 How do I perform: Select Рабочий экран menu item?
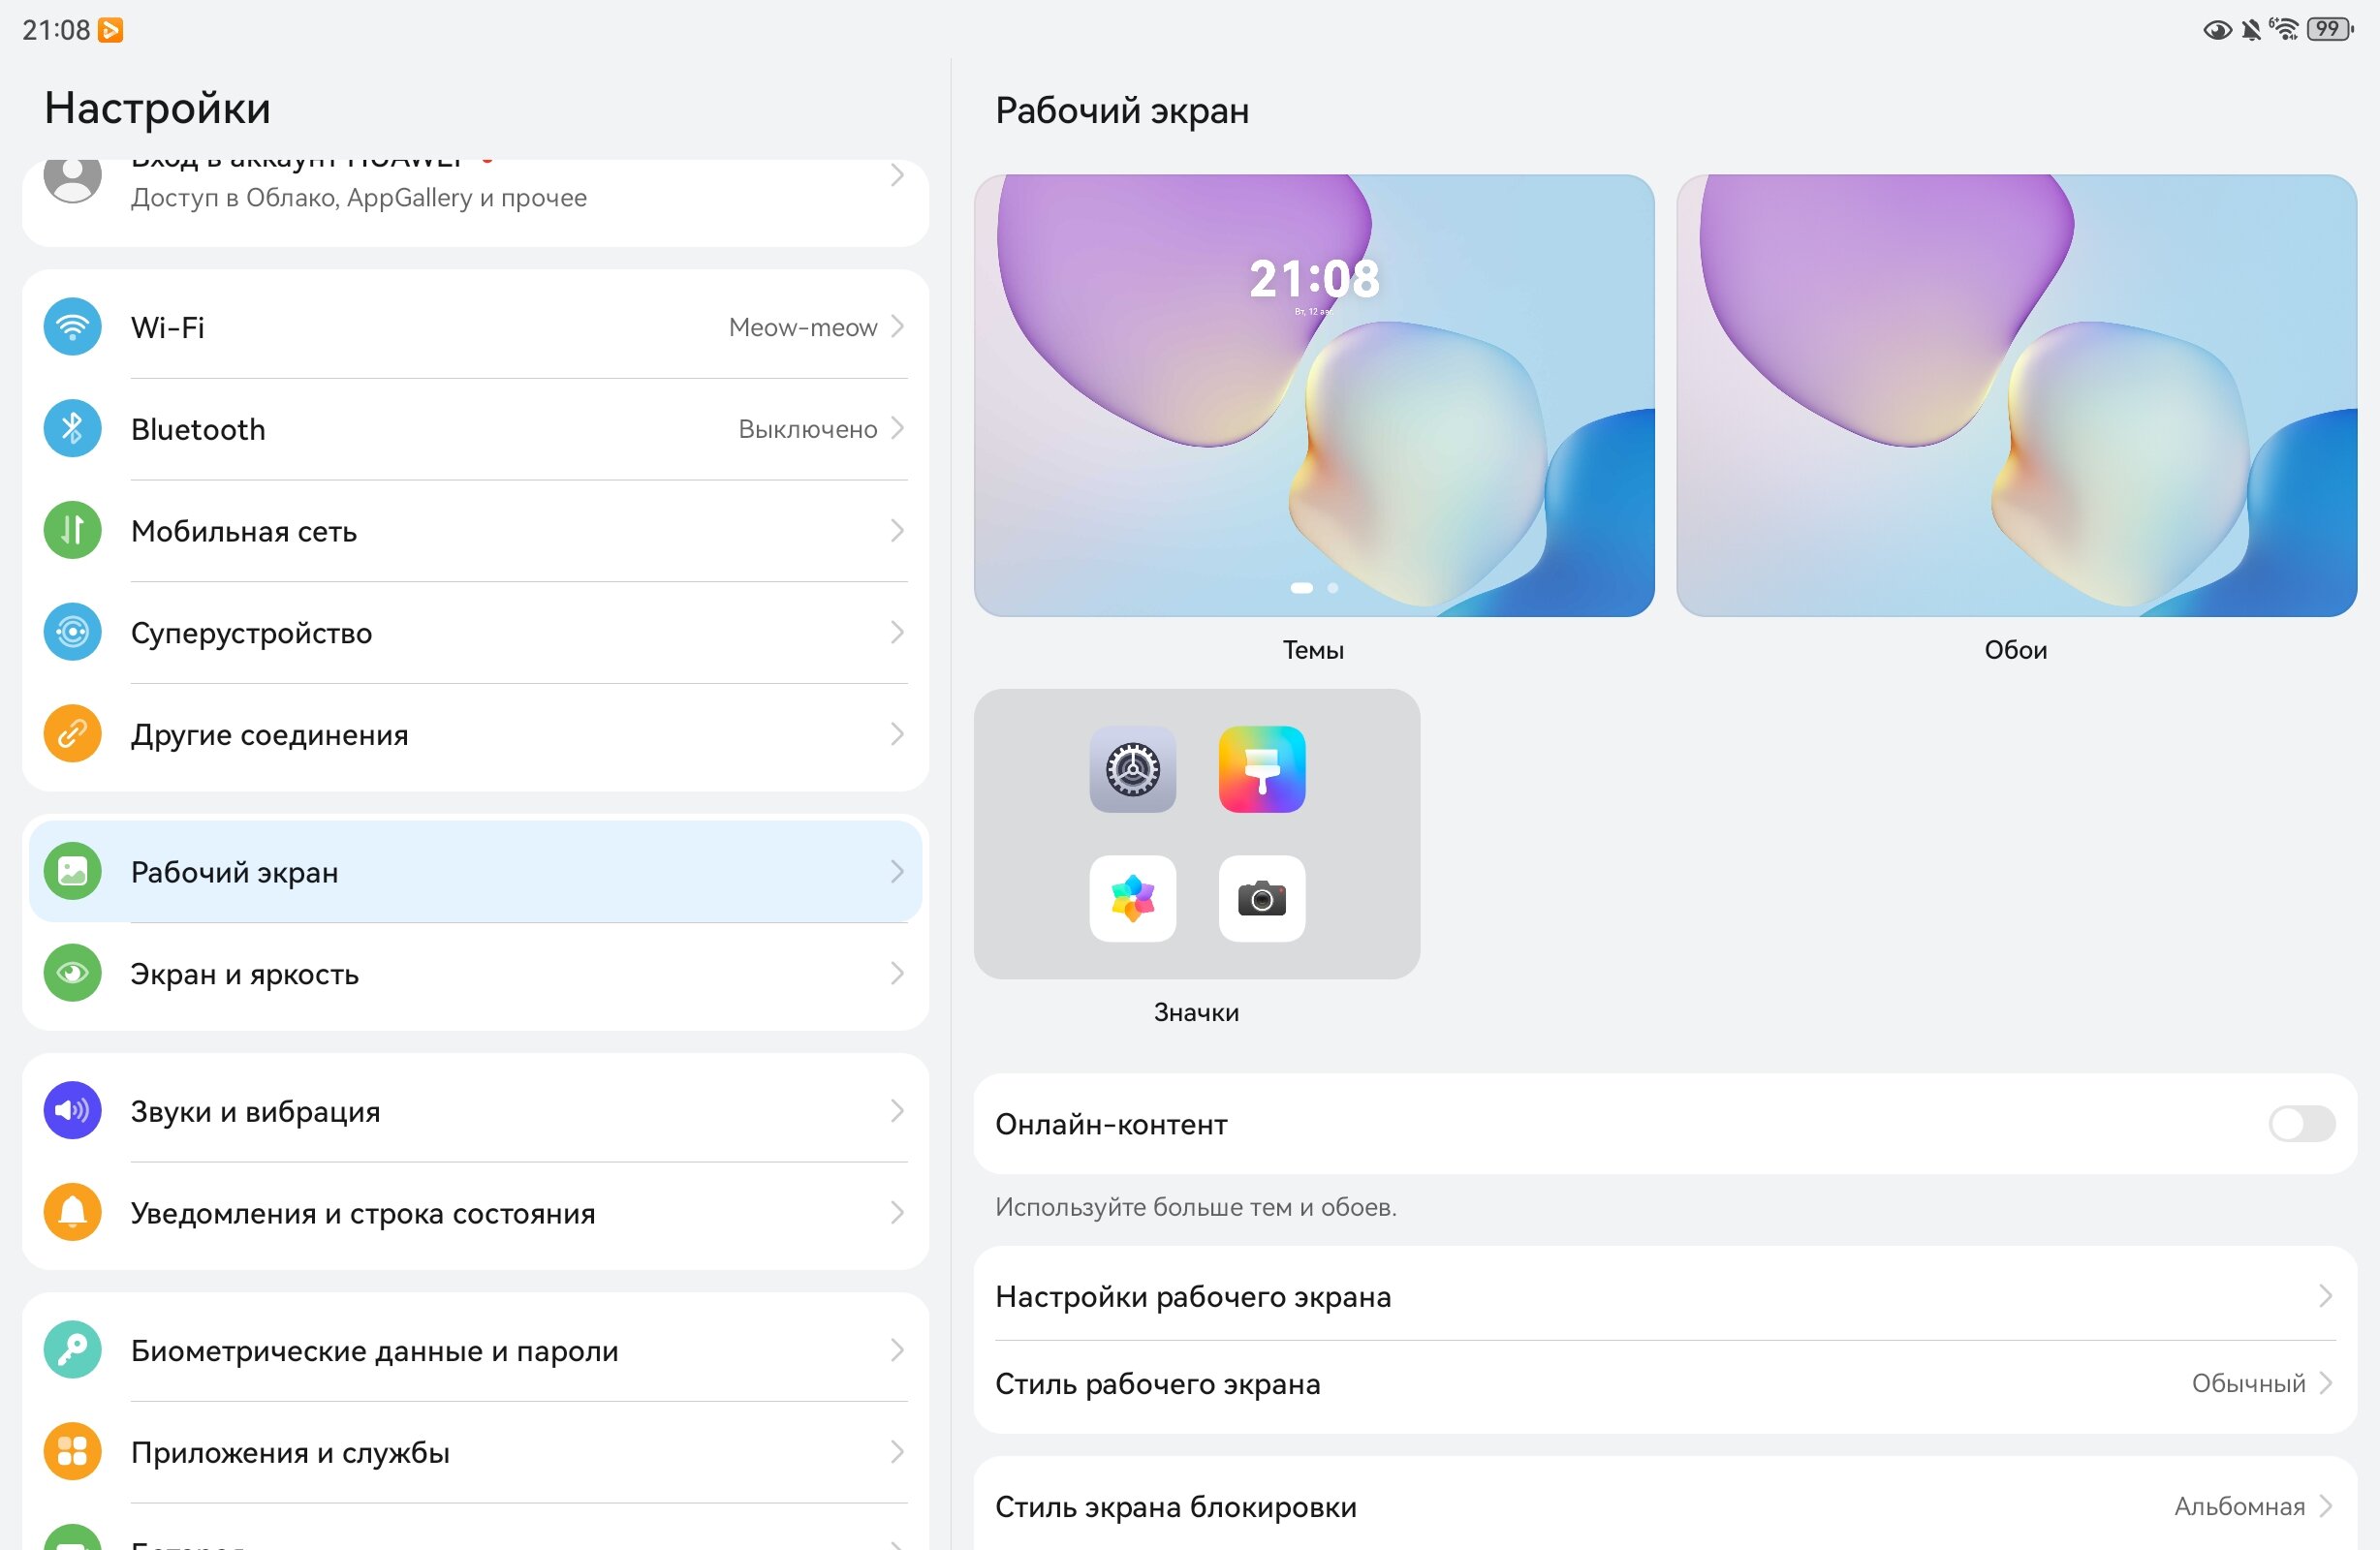click(475, 872)
